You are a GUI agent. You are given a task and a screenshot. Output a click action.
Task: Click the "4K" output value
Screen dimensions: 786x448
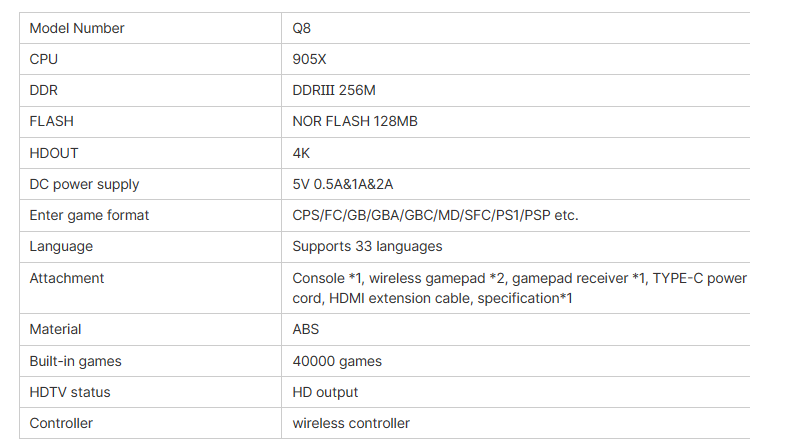tap(301, 153)
